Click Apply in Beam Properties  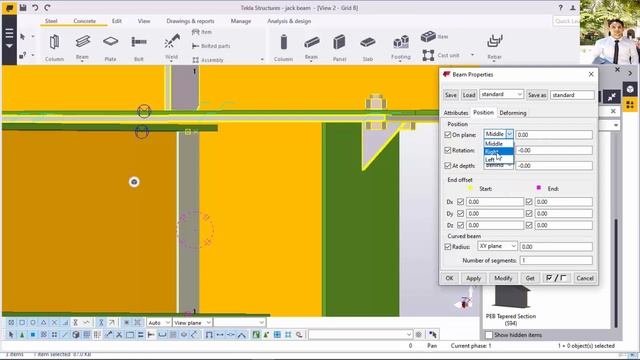[473, 278]
